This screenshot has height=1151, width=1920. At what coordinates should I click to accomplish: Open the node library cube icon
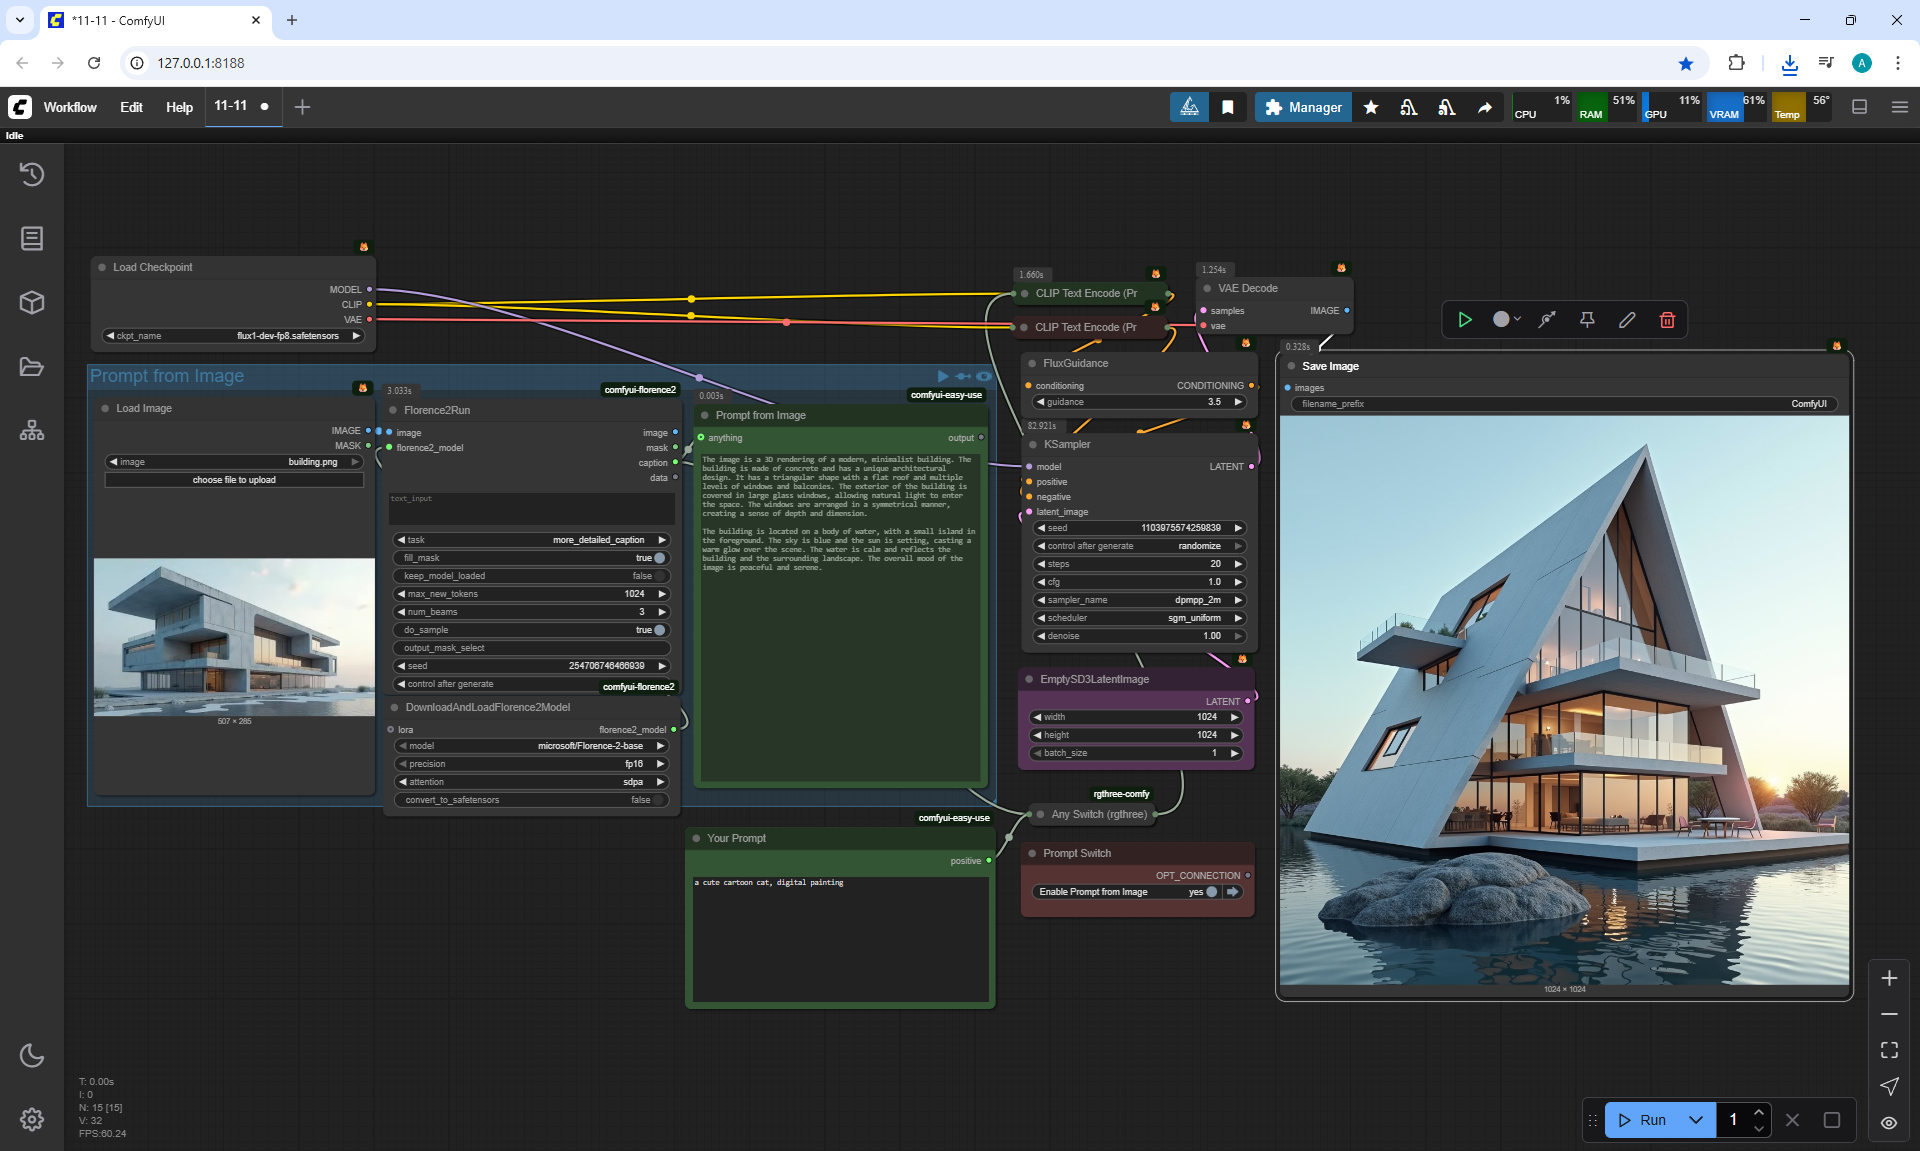(x=32, y=303)
